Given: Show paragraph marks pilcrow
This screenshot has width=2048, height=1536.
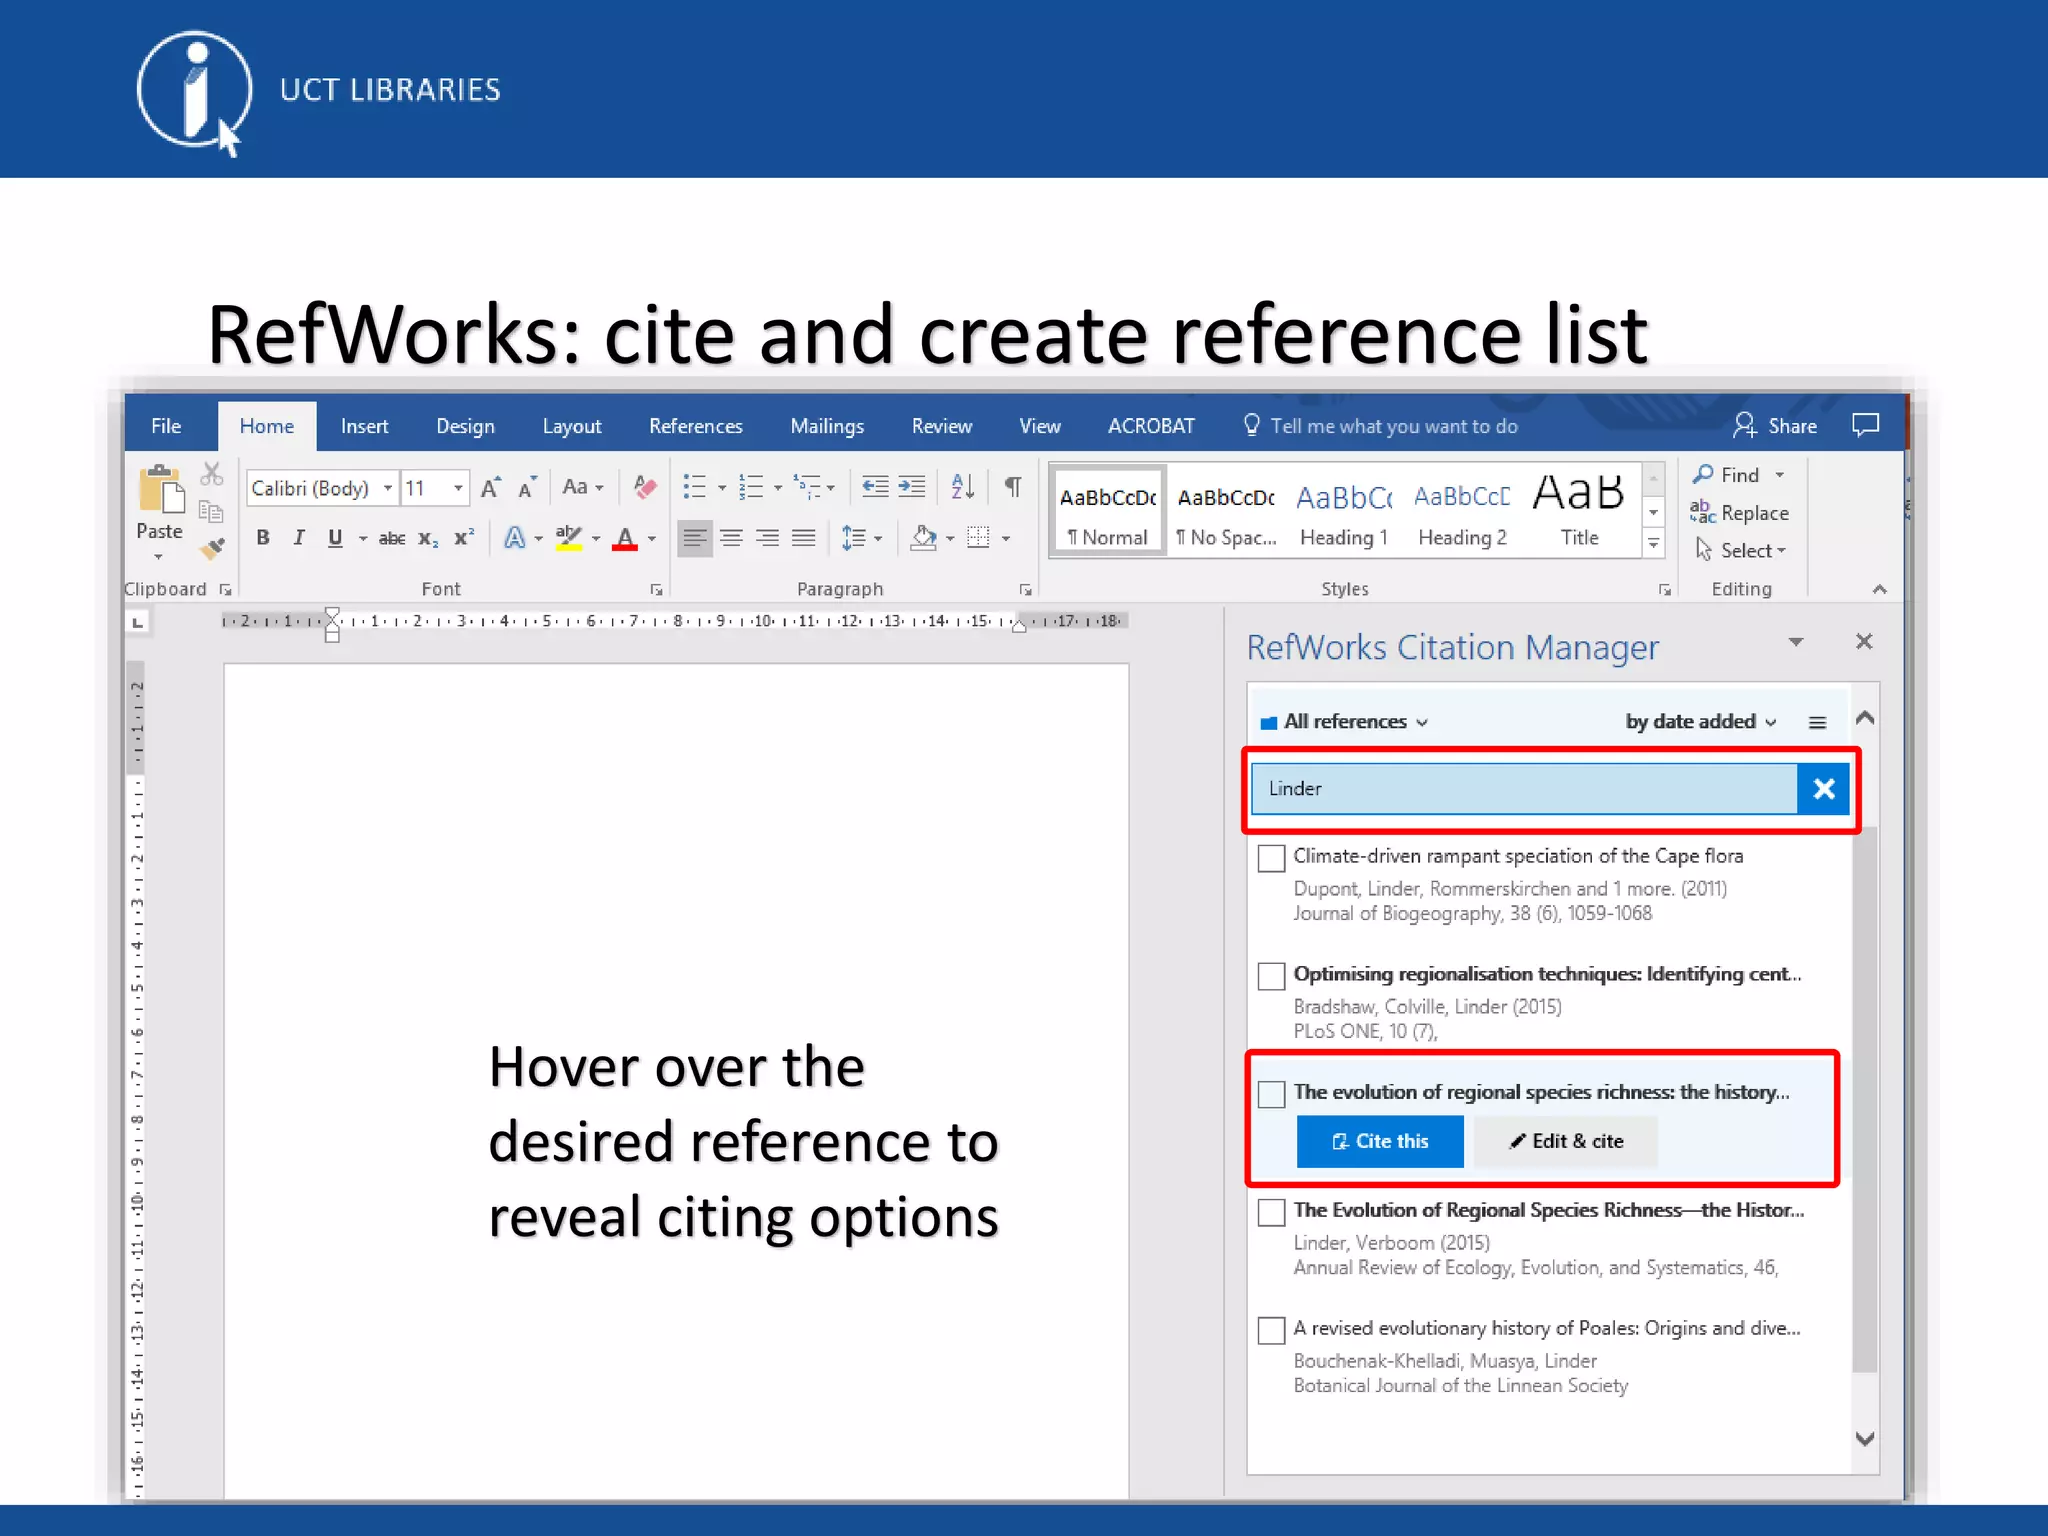Looking at the screenshot, I should coord(1013,487).
